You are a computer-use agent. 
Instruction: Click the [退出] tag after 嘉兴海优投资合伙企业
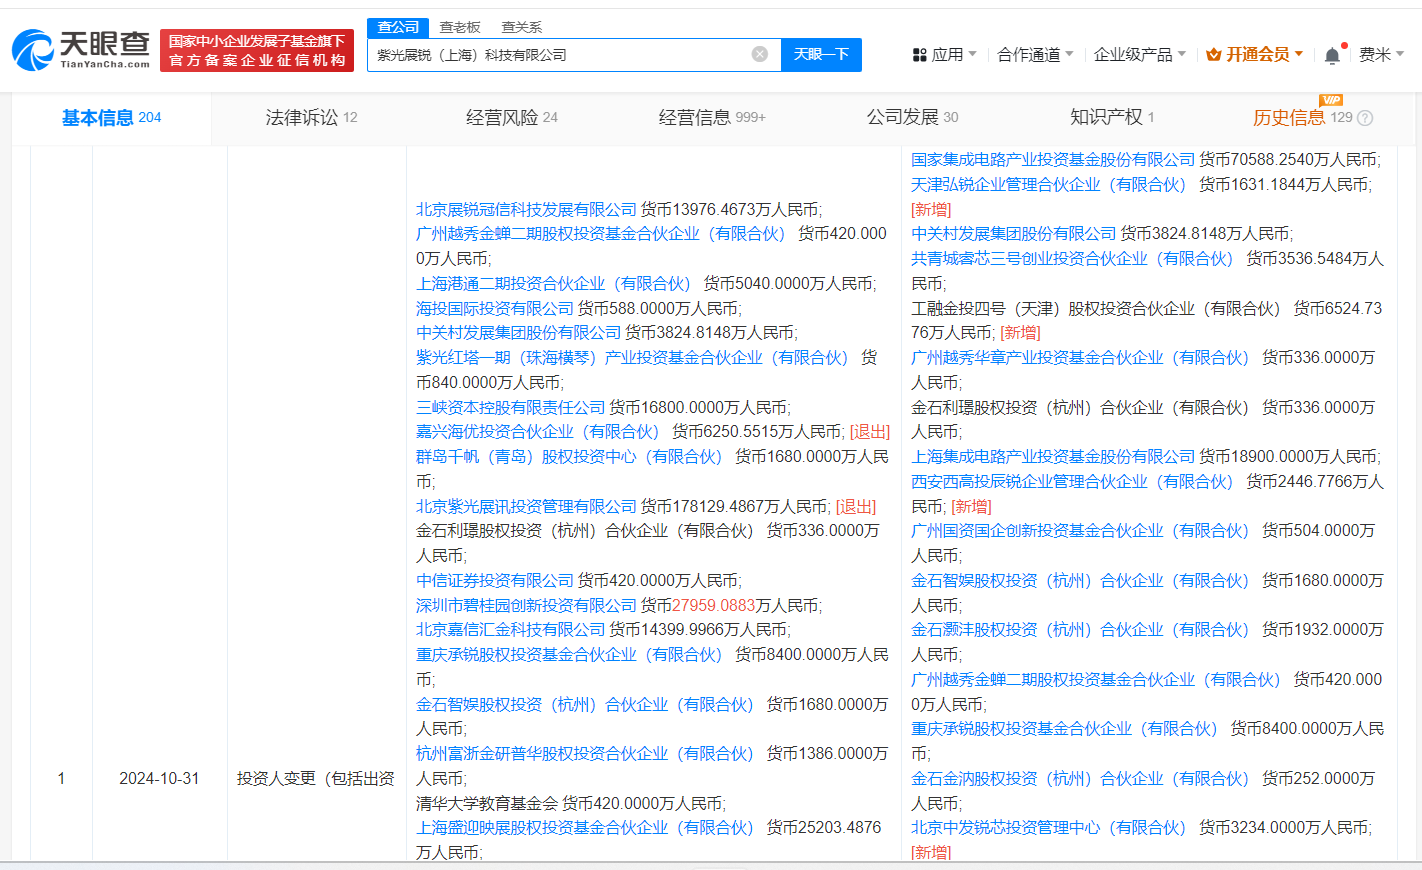(x=870, y=432)
